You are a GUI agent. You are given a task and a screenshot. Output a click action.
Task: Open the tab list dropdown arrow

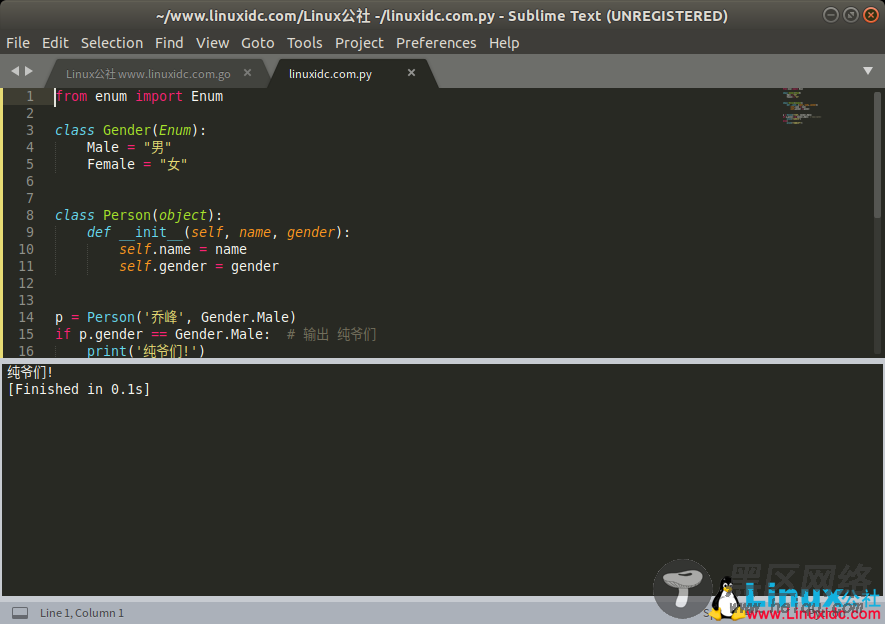pos(868,71)
